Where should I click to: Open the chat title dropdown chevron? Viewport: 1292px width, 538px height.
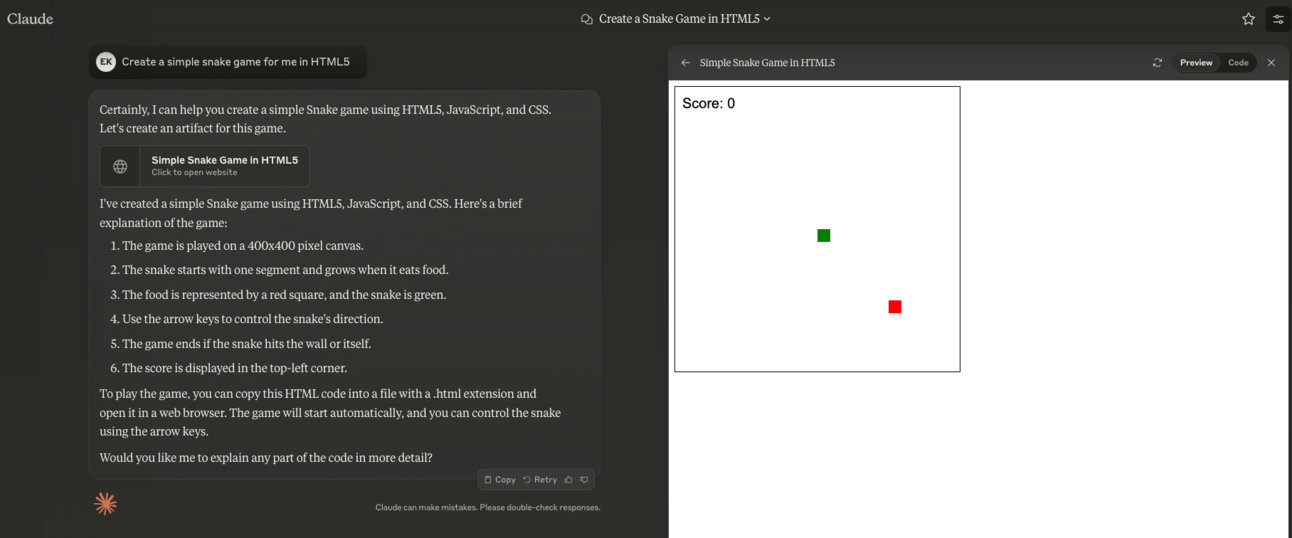767,19
